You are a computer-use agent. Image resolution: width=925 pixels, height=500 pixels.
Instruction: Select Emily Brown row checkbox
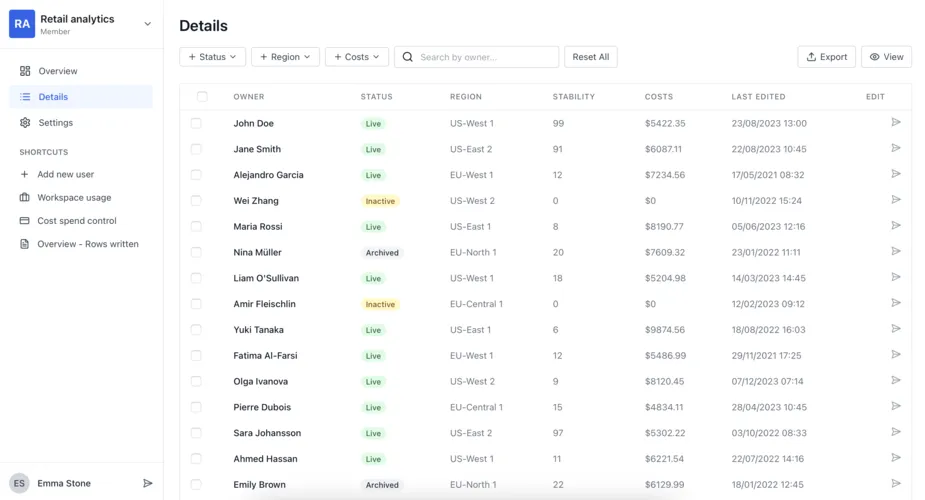click(196, 485)
